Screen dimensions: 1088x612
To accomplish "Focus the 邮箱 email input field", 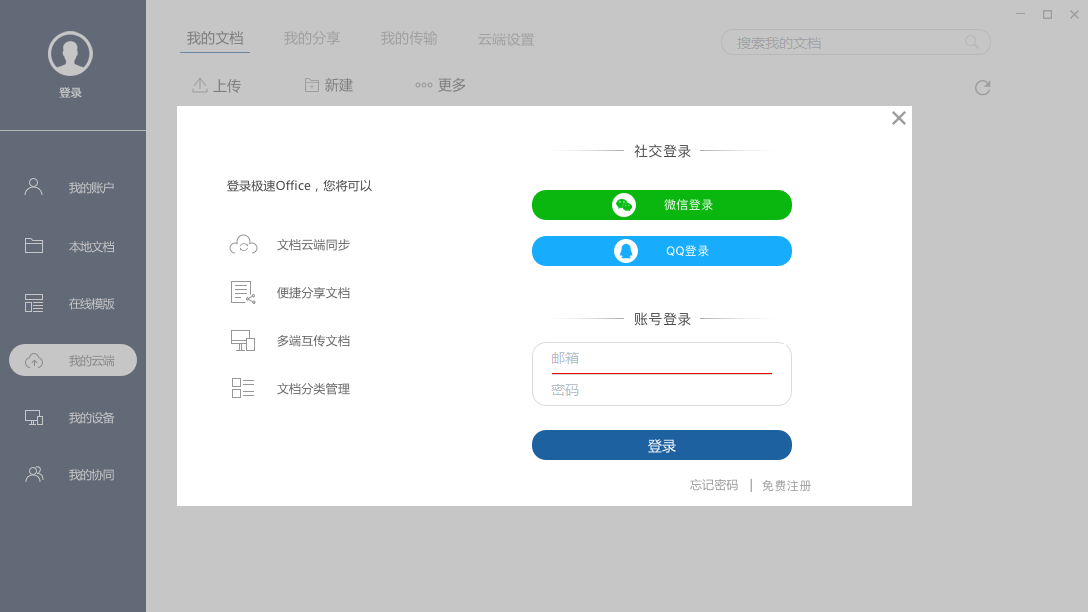I will (x=661, y=358).
